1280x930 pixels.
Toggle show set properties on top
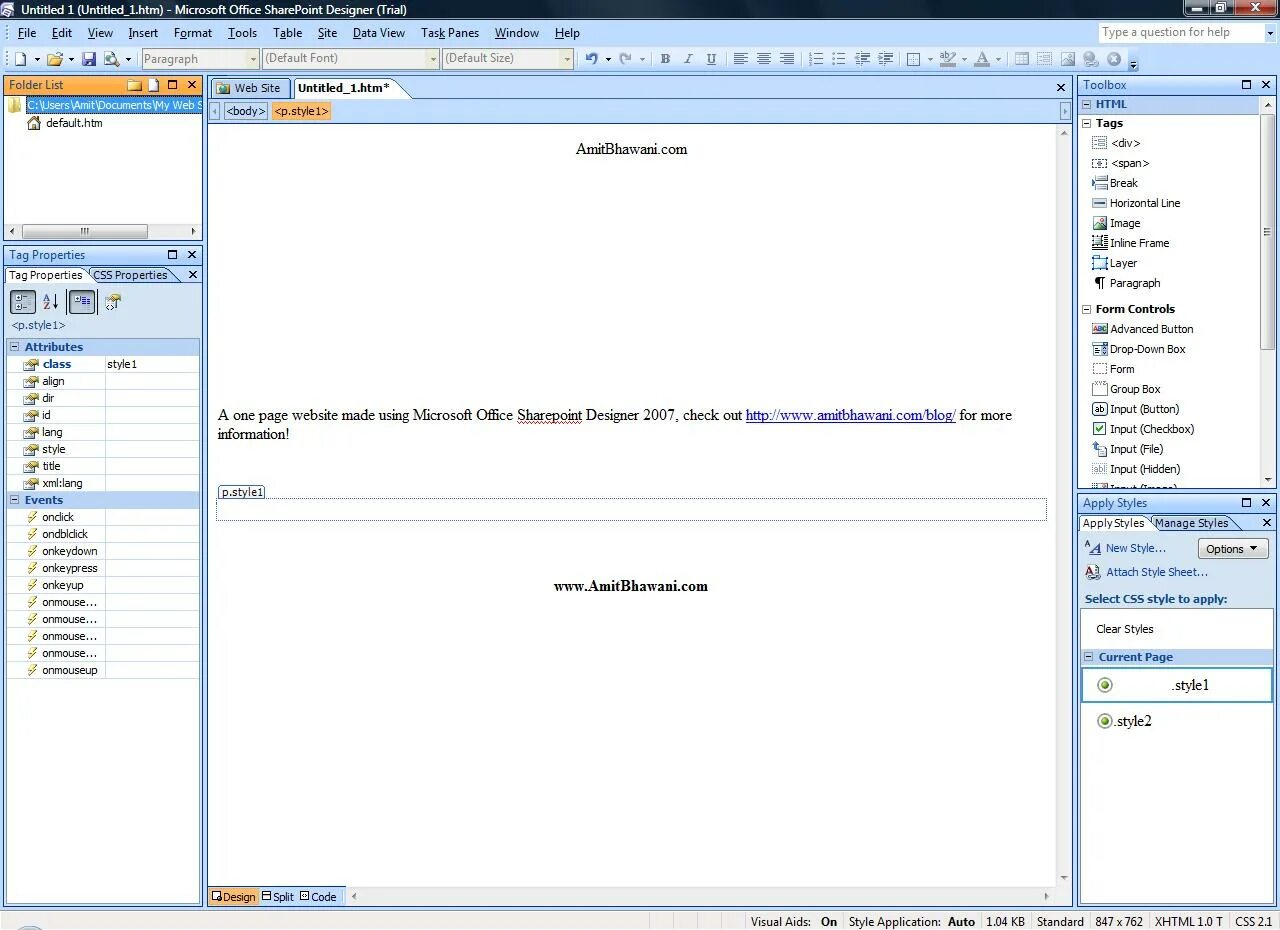[82, 302]
